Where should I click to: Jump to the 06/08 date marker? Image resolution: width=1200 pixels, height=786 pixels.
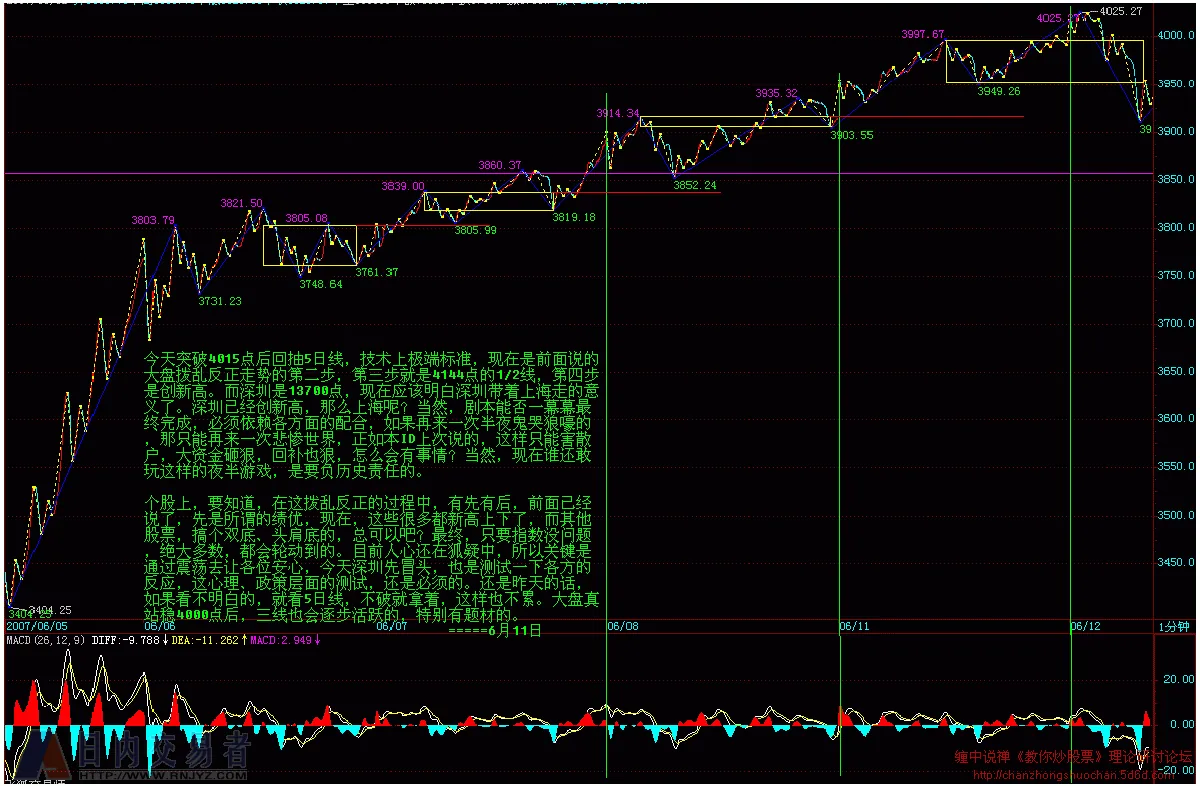click(x=623, y=626)
